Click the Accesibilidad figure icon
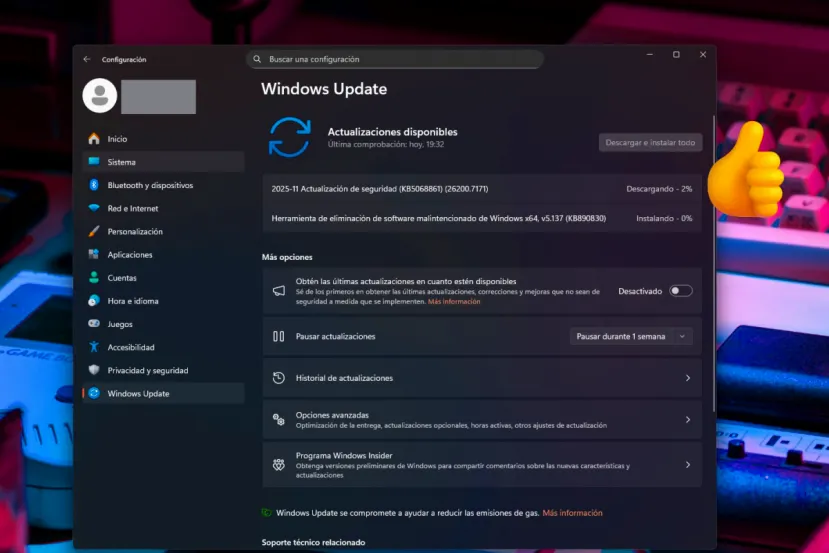Viewport: 829px width, 553px height. [94, 347]
